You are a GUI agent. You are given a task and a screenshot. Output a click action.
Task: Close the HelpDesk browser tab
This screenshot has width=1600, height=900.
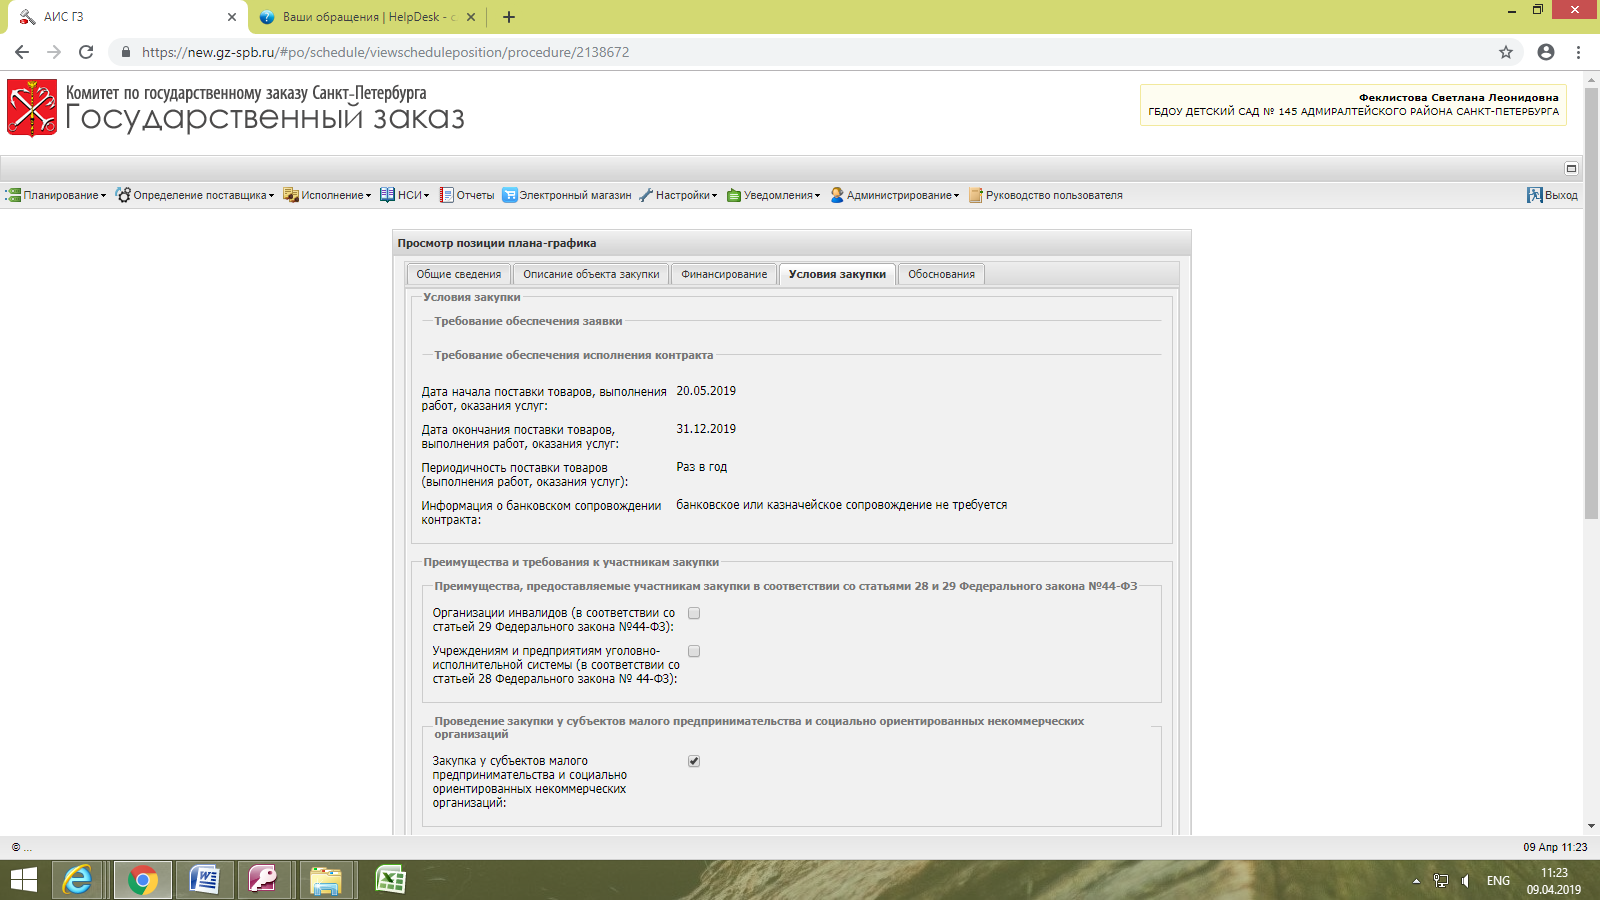471,17
